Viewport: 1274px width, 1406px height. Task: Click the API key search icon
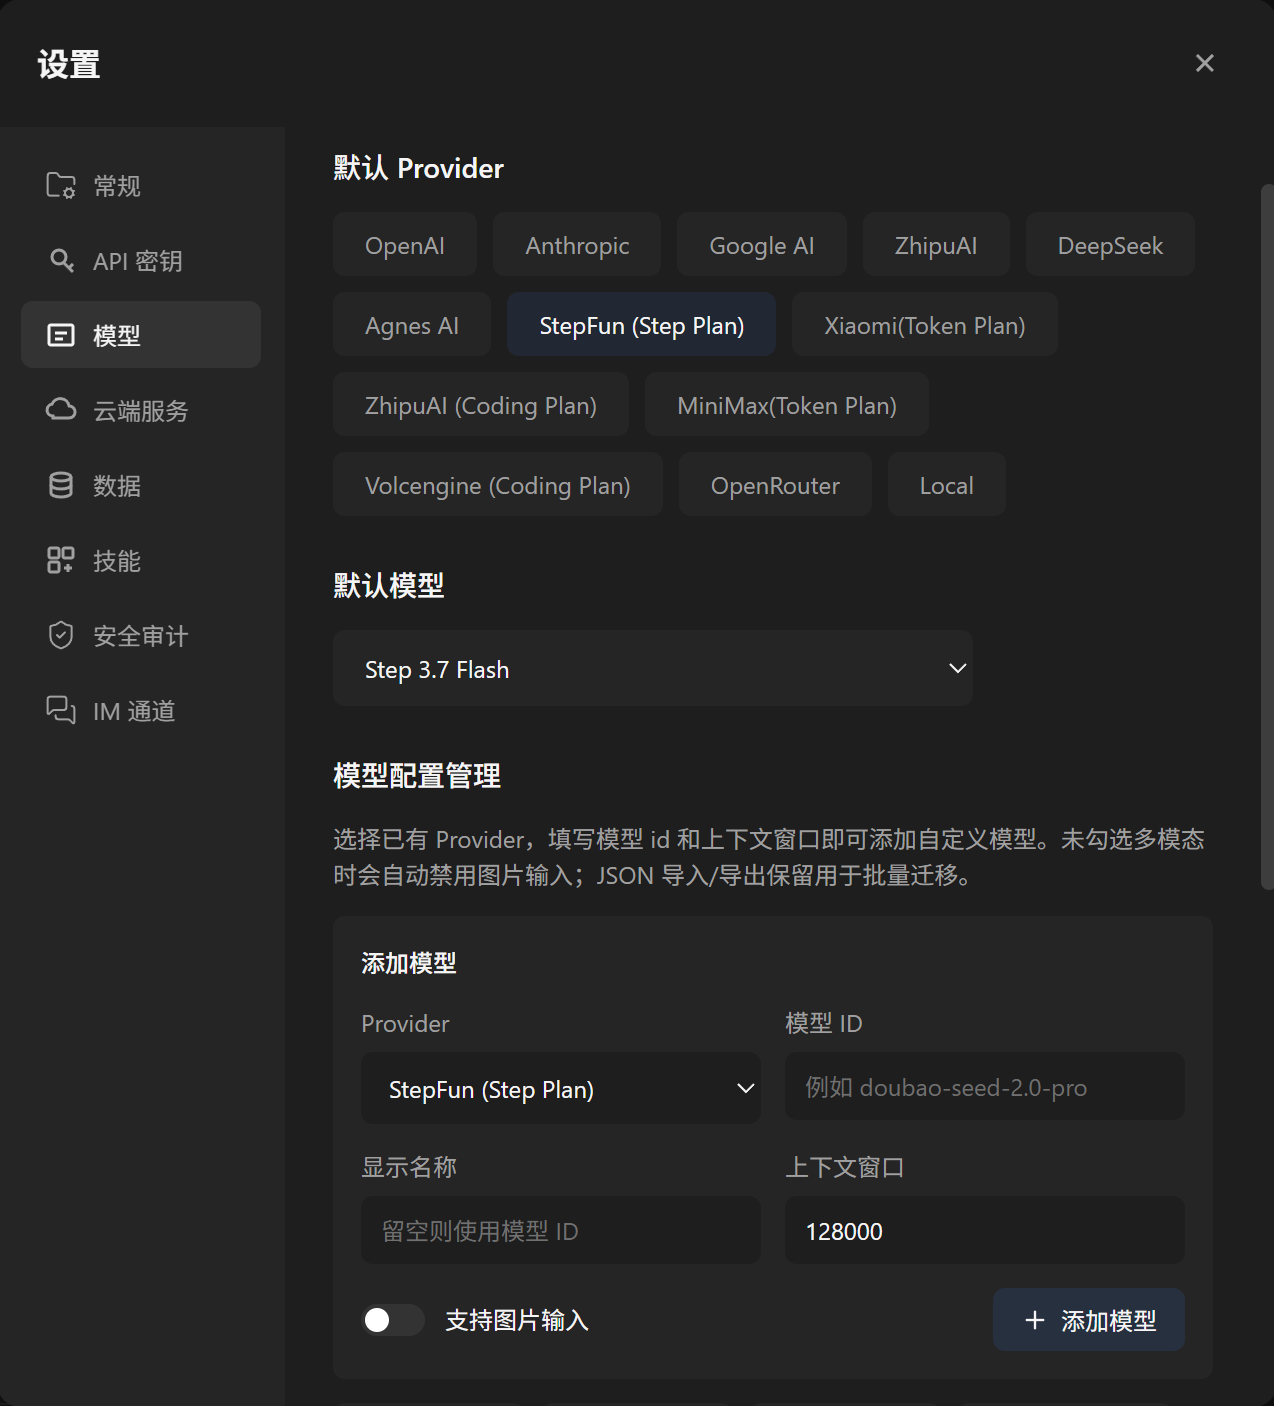[61, 260]
